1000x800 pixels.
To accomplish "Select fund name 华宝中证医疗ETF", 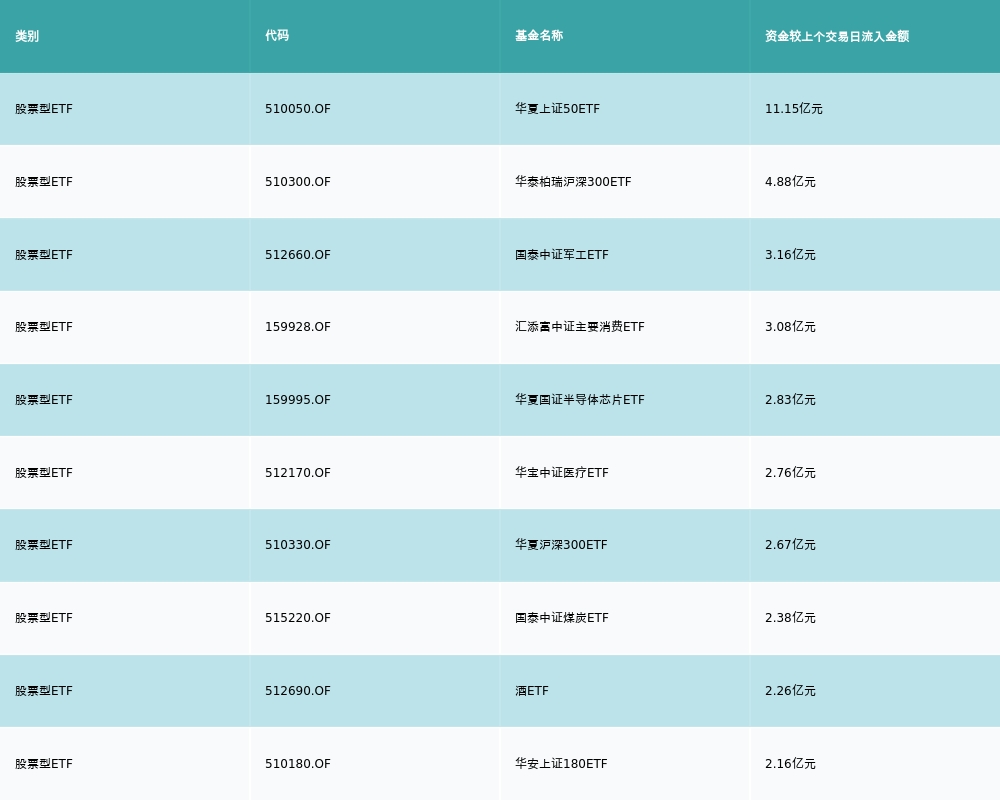I will coord(562,473).
